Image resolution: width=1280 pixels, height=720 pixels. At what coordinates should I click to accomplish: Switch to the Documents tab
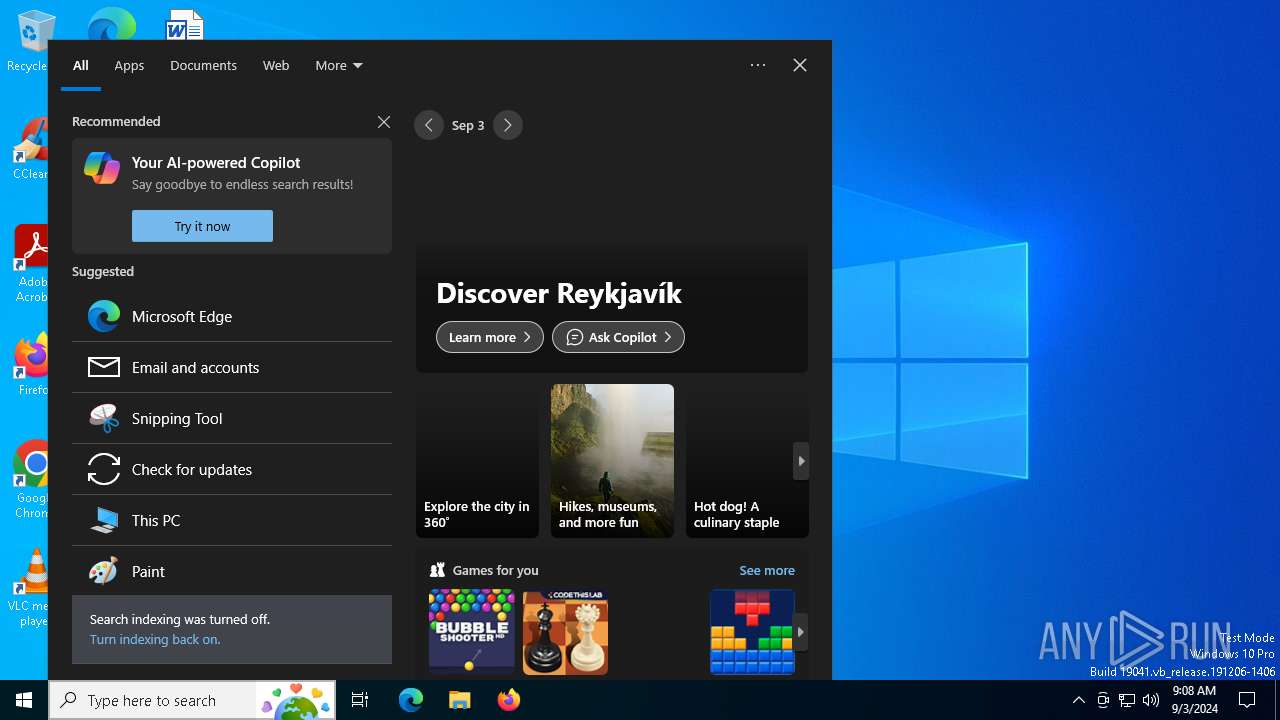[x=203, y=65]
